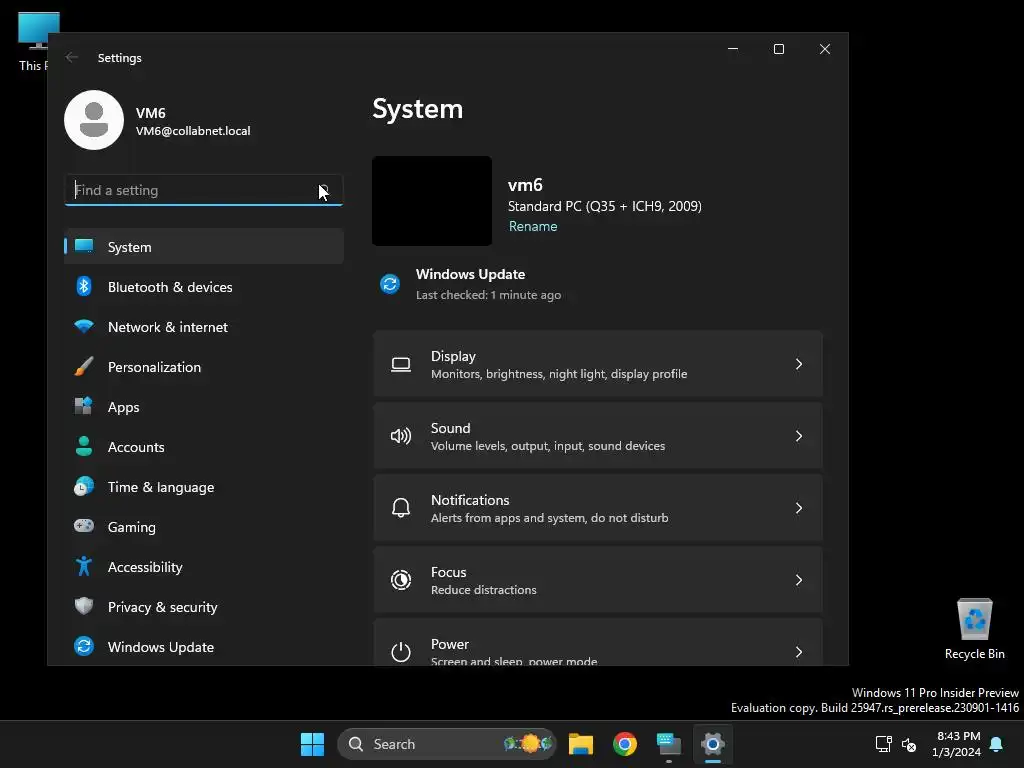Open Display monitors and brightness settings
The height and width of the screenshot is (768, 1024).
tap(598, 364)
